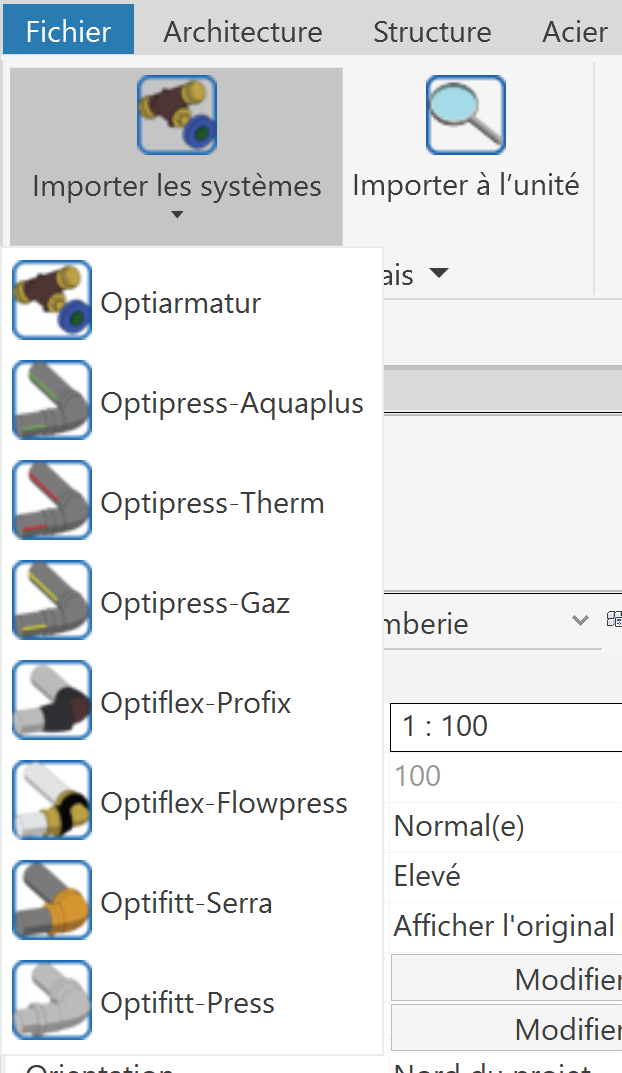Open the discipline combo box chevron
The image size is (622, 1073).
coord(580,621)
